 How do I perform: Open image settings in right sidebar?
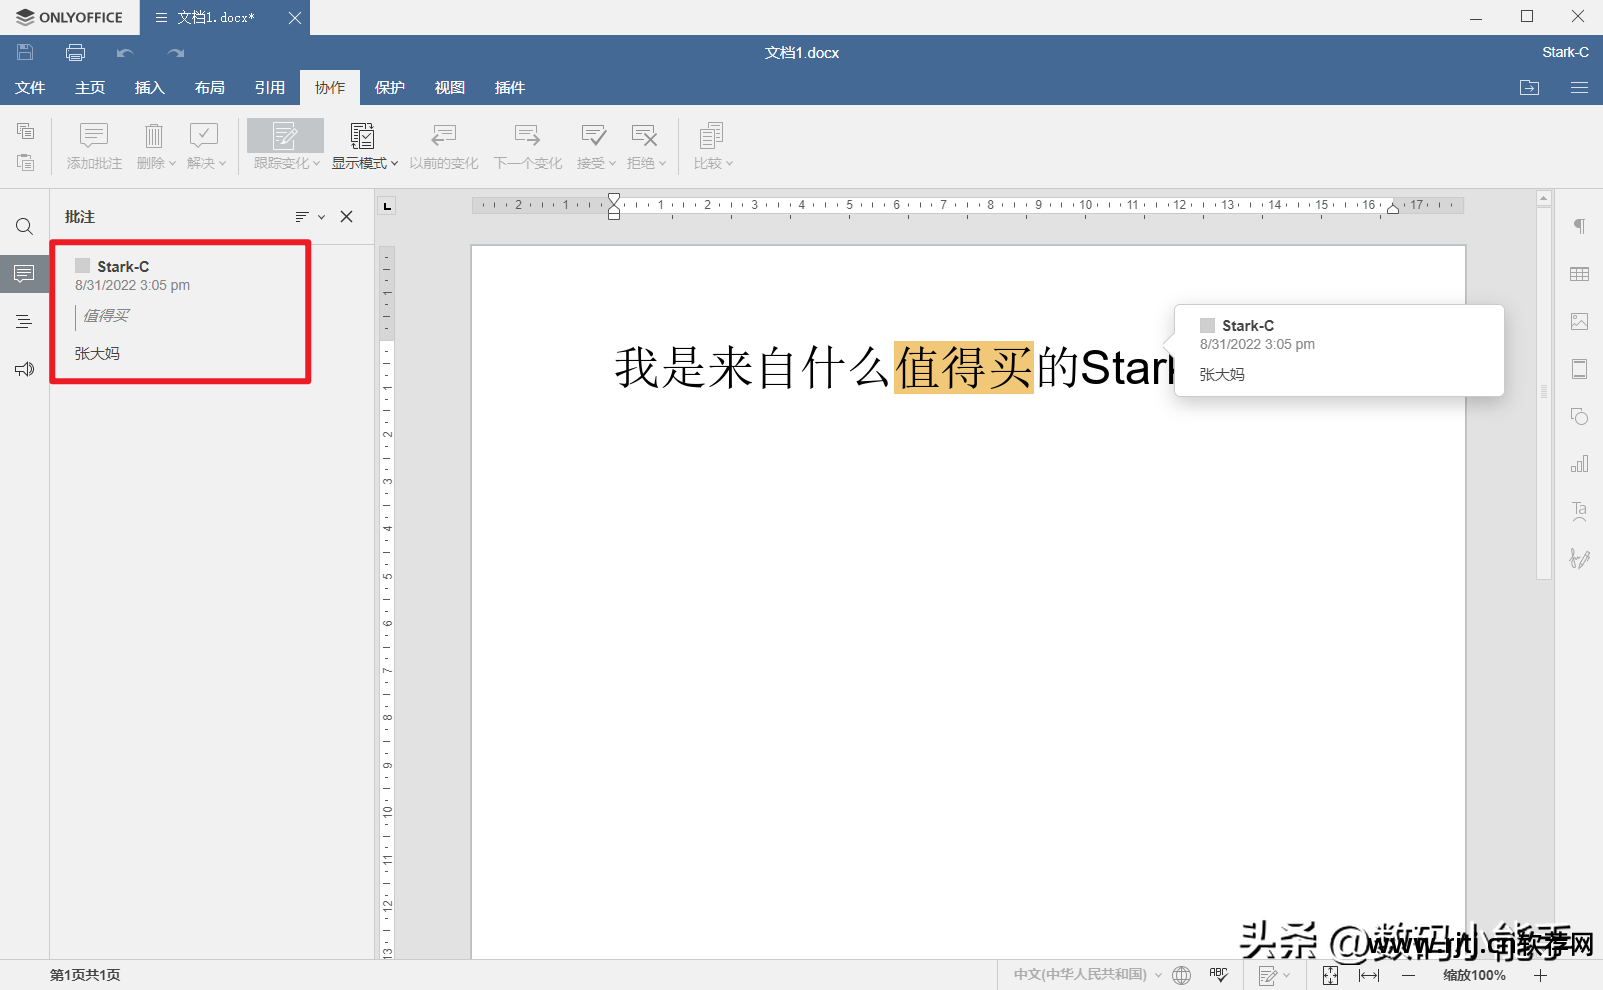1579,321
